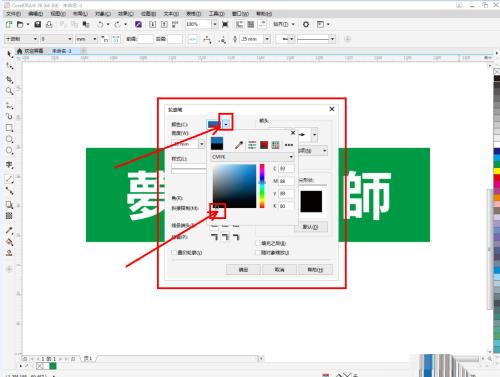Viewport: 500px width, 377px height.
Task: Select the Ellipse tool in toolbox
Action: point(9,139)
